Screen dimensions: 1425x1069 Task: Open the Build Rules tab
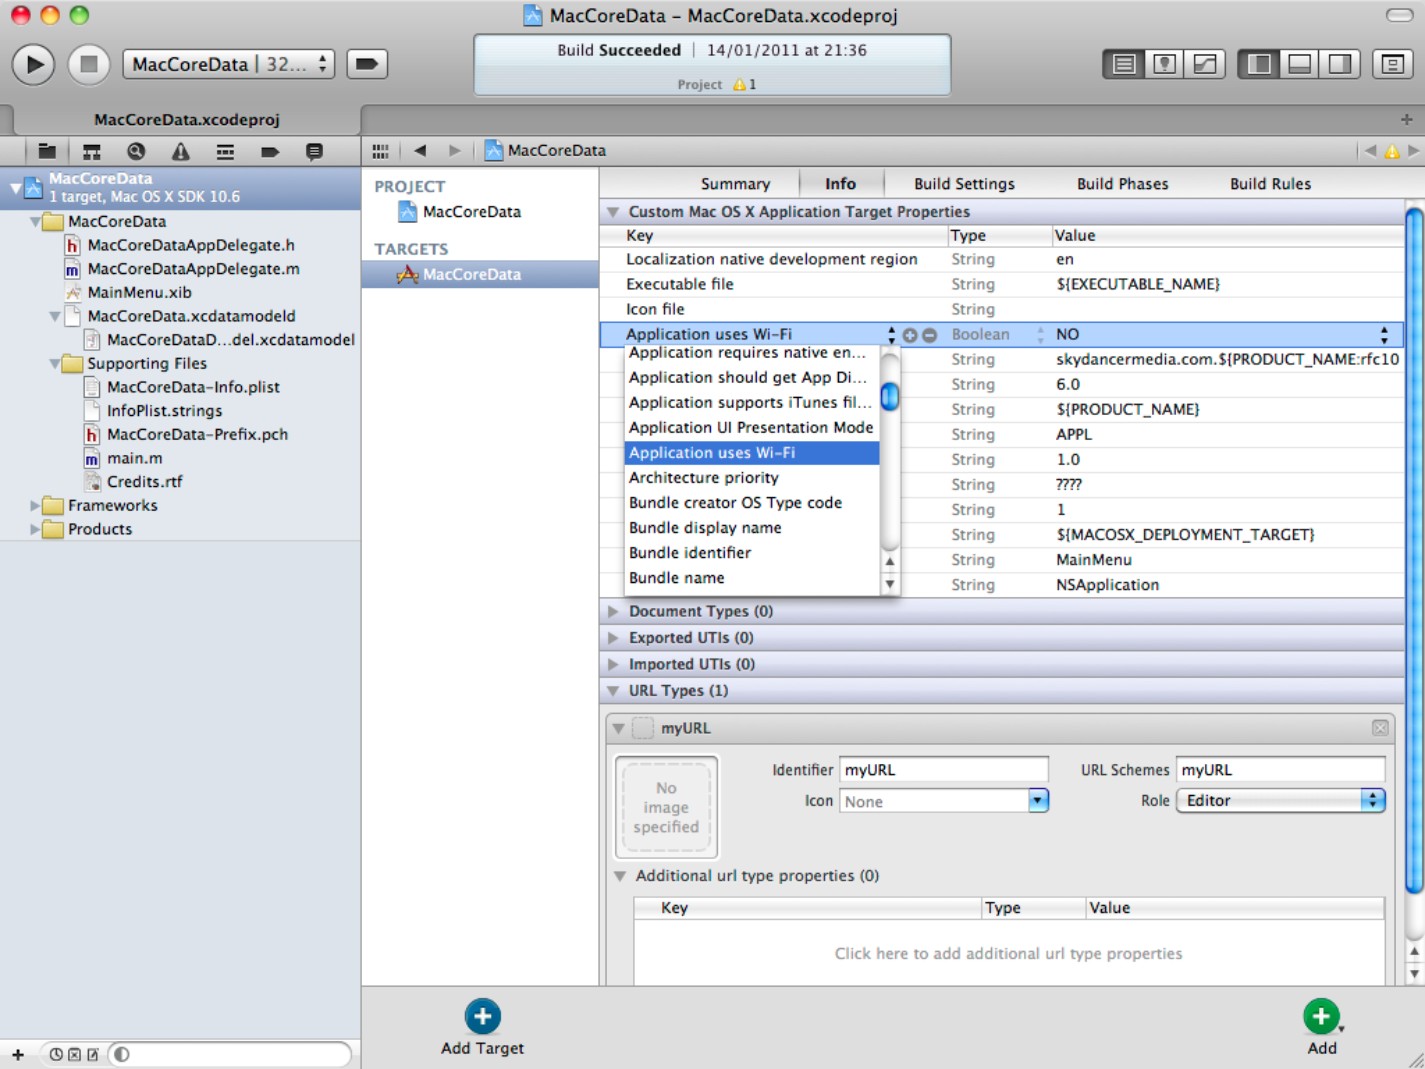1270,184
